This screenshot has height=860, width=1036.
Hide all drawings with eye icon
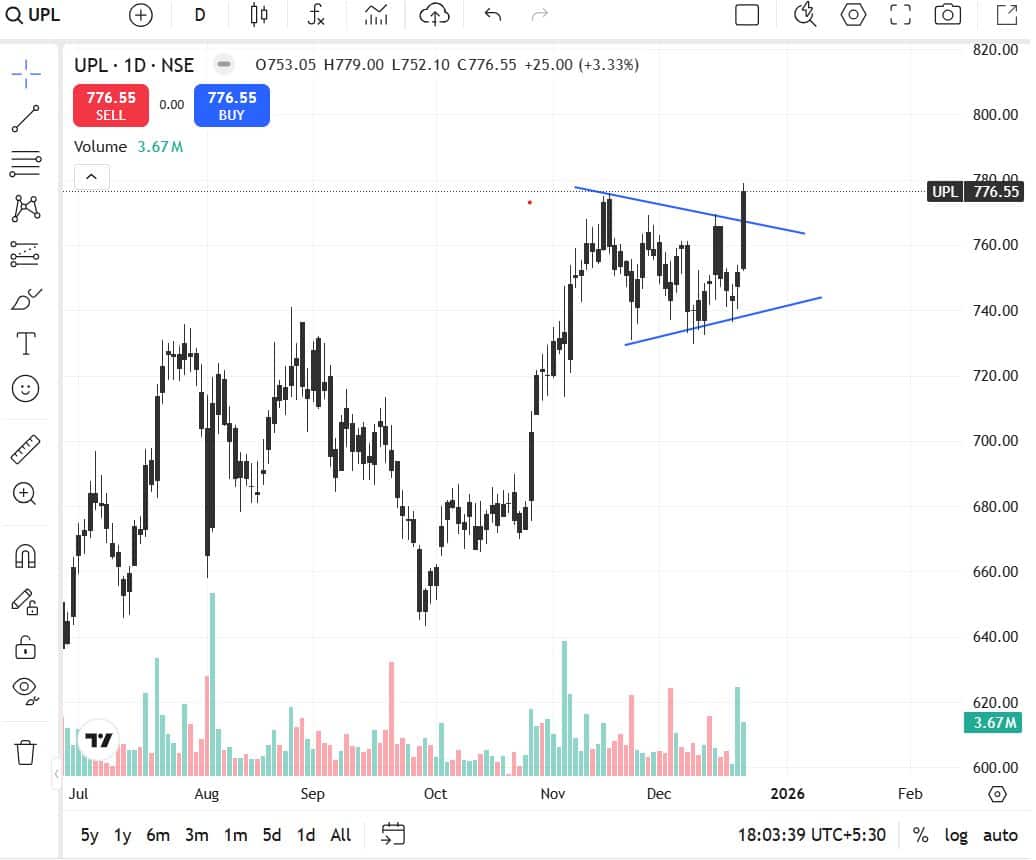[26, 692]
